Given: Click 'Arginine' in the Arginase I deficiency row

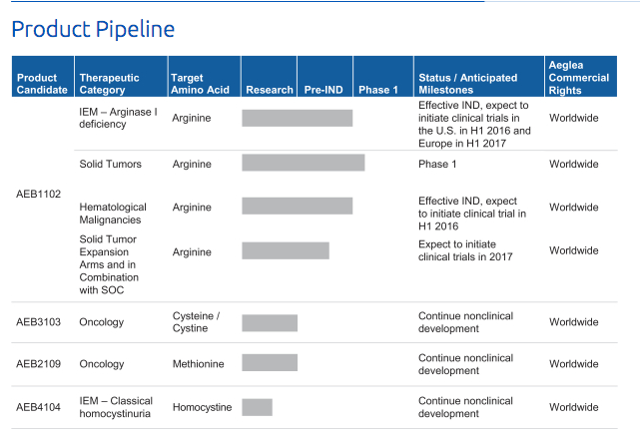Looking at the screenshot, I should pos(191,118).
